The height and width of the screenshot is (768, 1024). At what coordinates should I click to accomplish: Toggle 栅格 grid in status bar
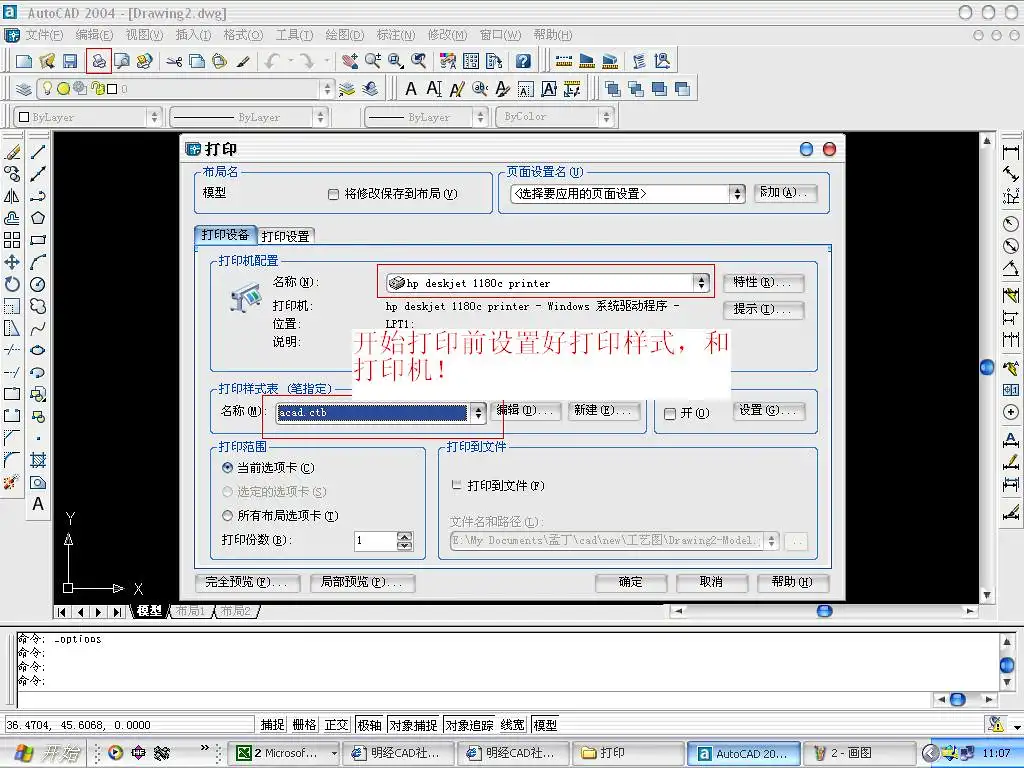pos(304,725)
